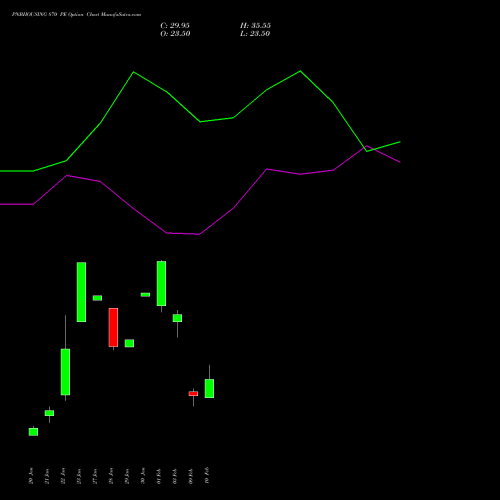Click the low value L: 23.50
This screenshot has width=500, height=500.
point(255,34)
